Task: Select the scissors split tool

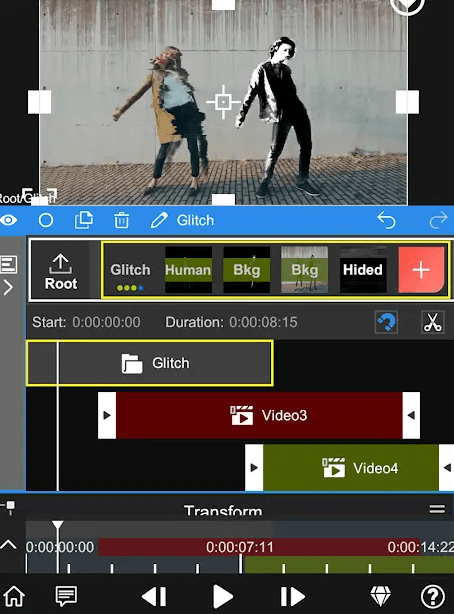Action: click(x=432, y=322)
